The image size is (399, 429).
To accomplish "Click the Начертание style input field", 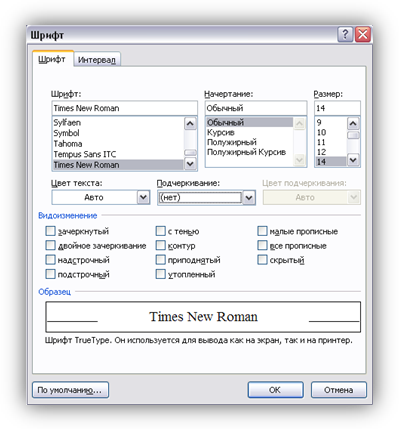I will (x=256, y=108).
